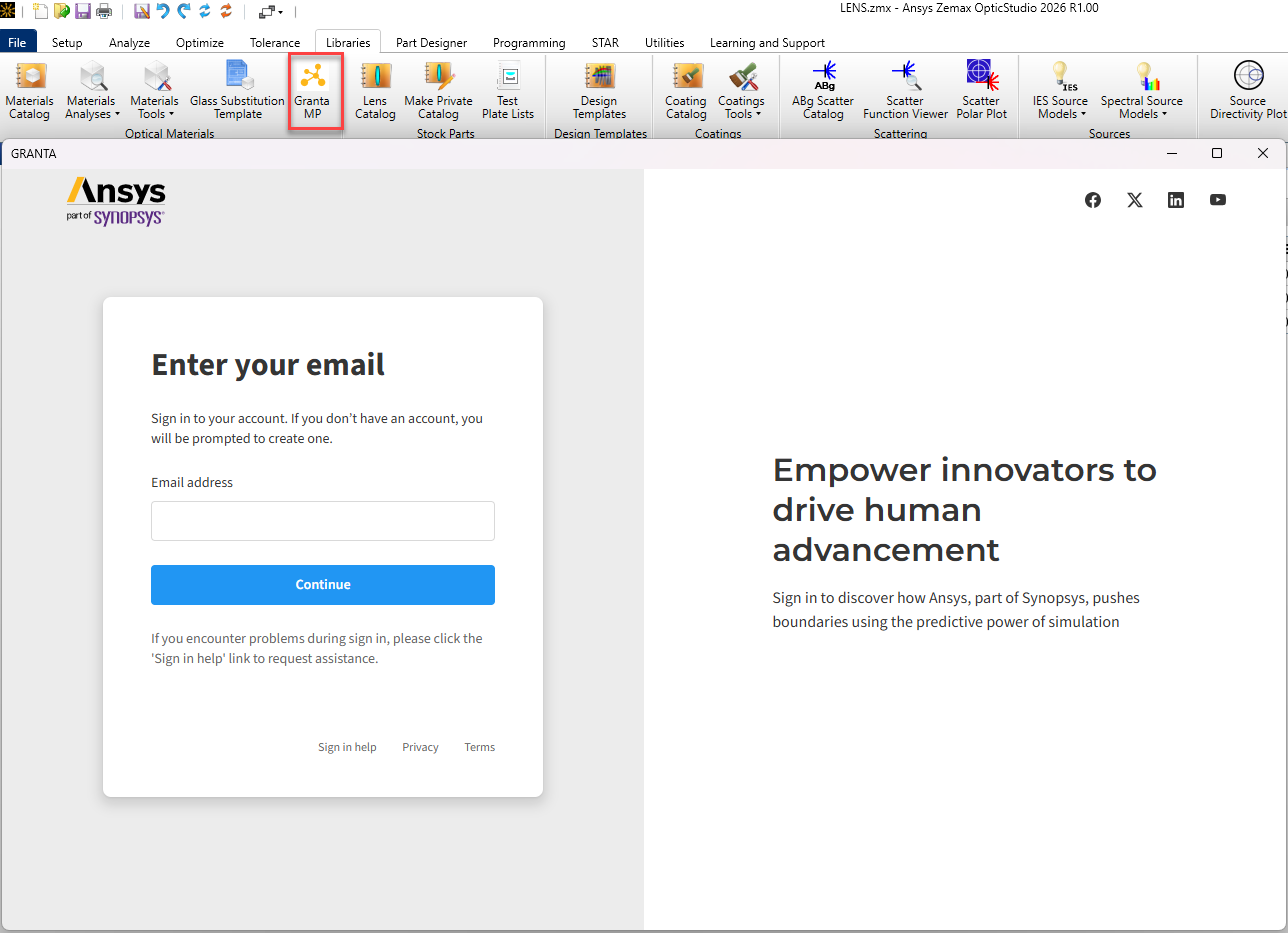Open the LinkedIn social icon
The height and width of the screenshot is (933, 1288).
pyautogui.click(x=1176, y=200)
